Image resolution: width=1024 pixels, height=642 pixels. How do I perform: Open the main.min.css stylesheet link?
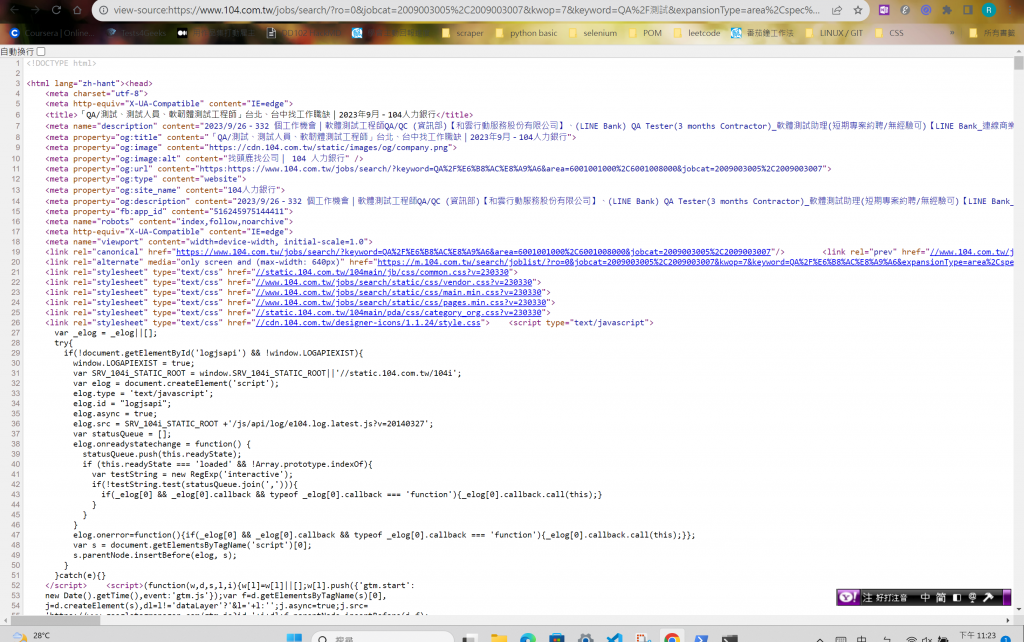(x=398, y=292)
